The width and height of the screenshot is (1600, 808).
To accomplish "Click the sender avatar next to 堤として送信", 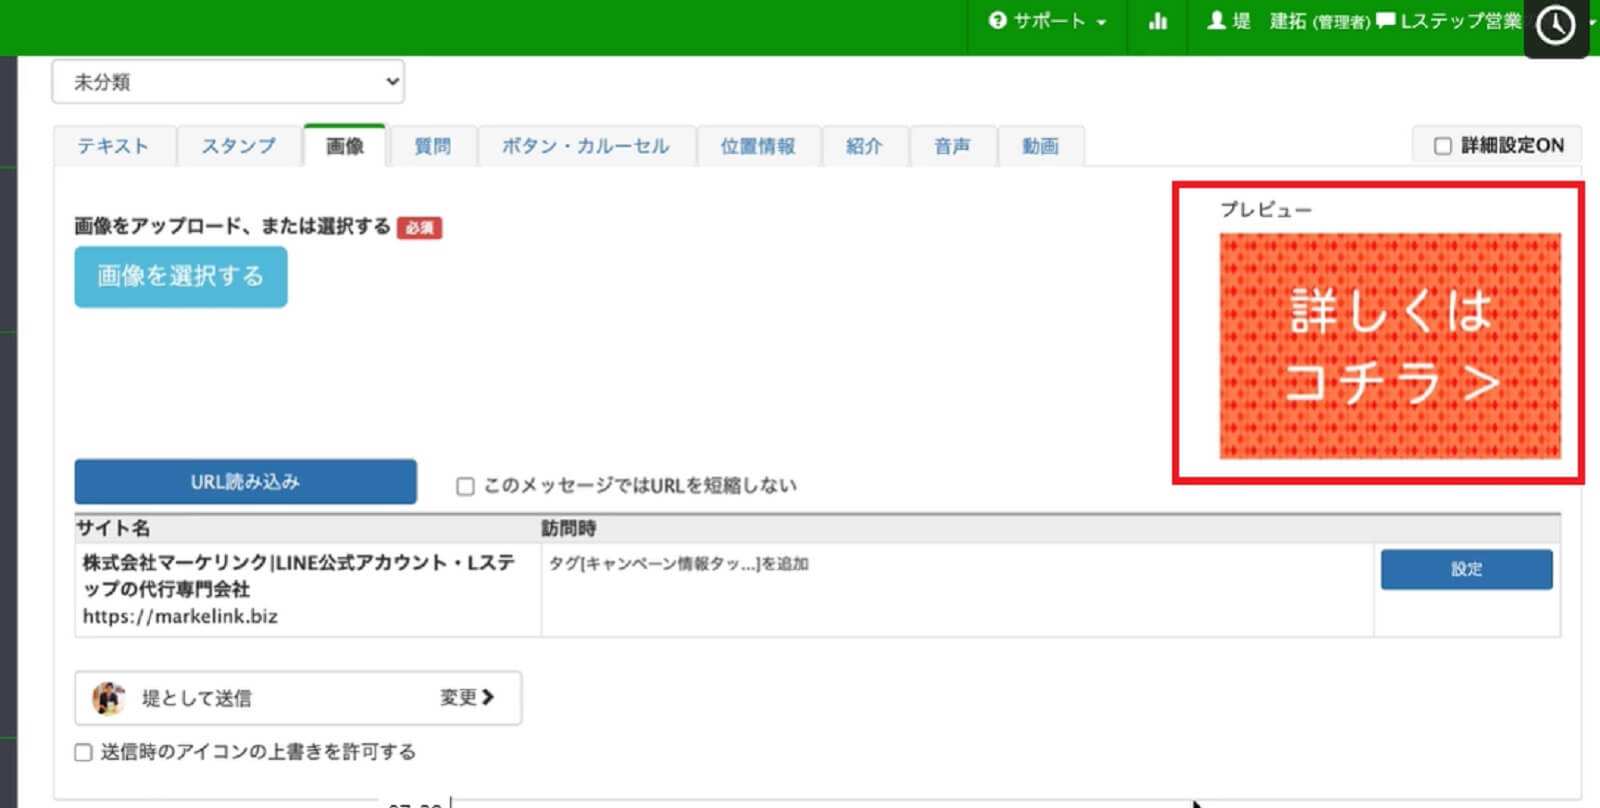I will click(x=108, y=698).
